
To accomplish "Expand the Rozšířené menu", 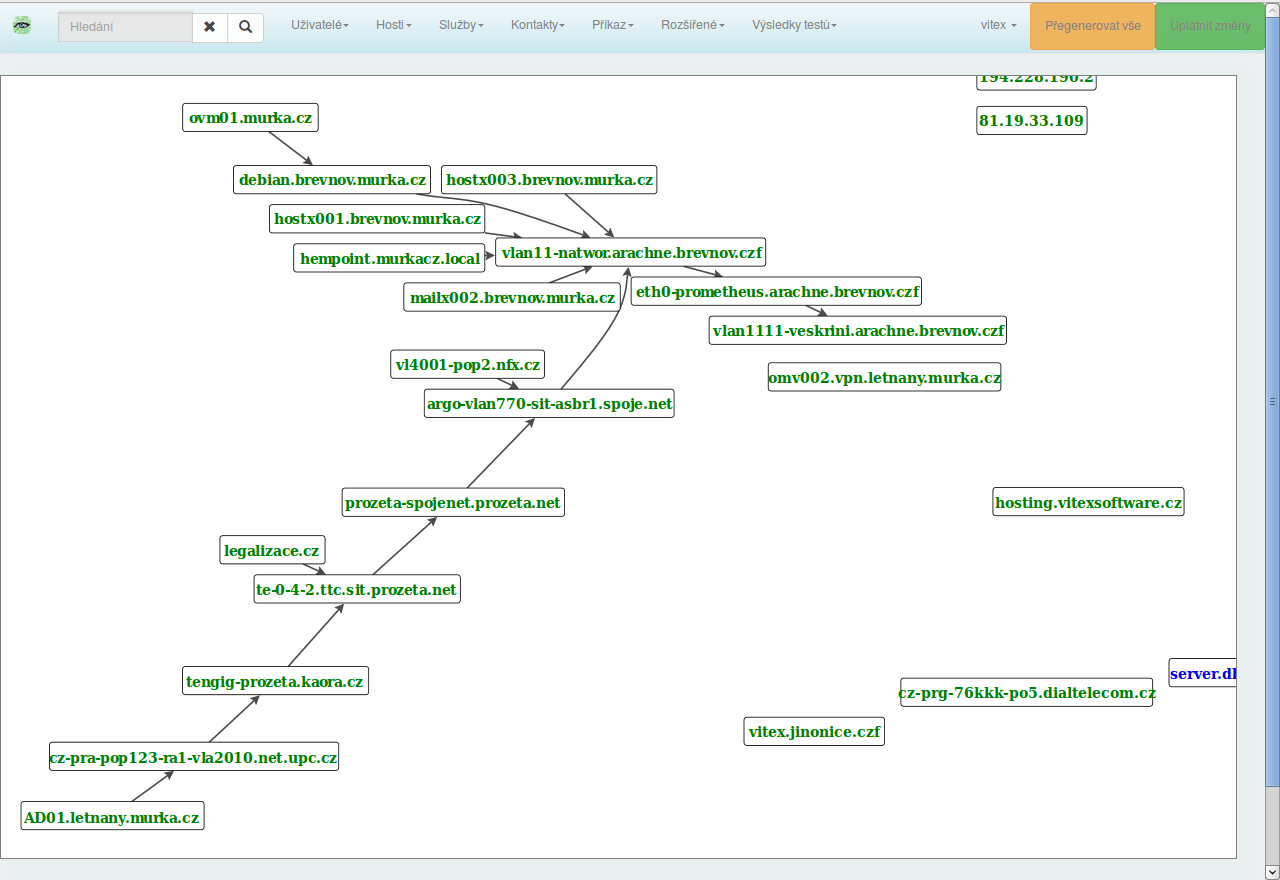I will [692, 25].
